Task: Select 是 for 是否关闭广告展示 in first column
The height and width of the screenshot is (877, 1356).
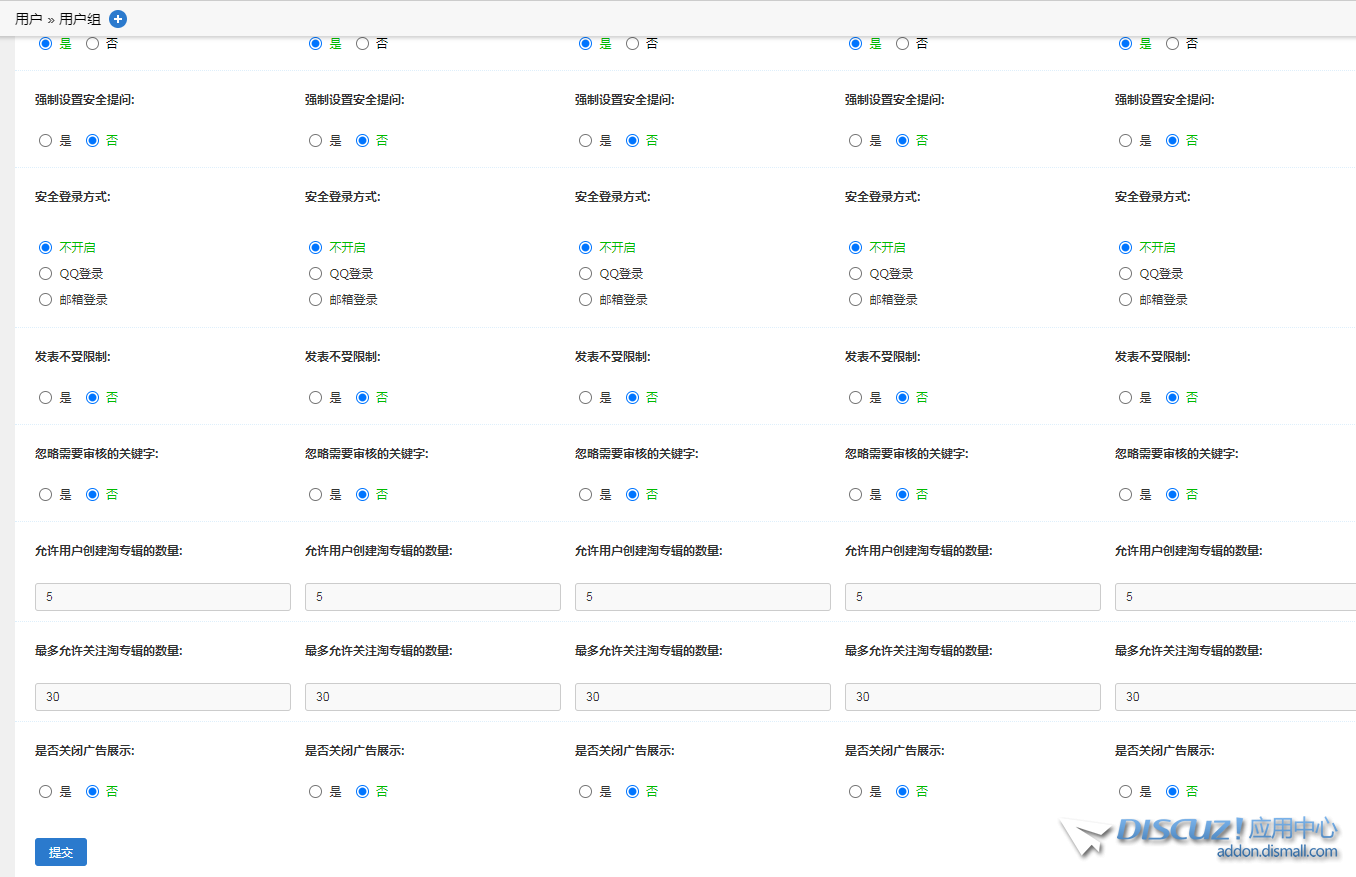Action: click(x=45, y=792)
